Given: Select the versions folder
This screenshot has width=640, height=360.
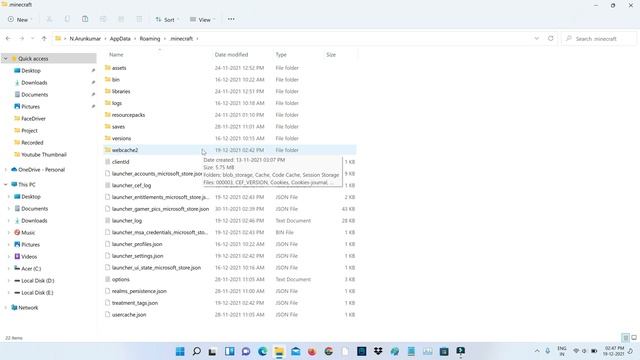Looking at the screenshot, I should point(230,138).
